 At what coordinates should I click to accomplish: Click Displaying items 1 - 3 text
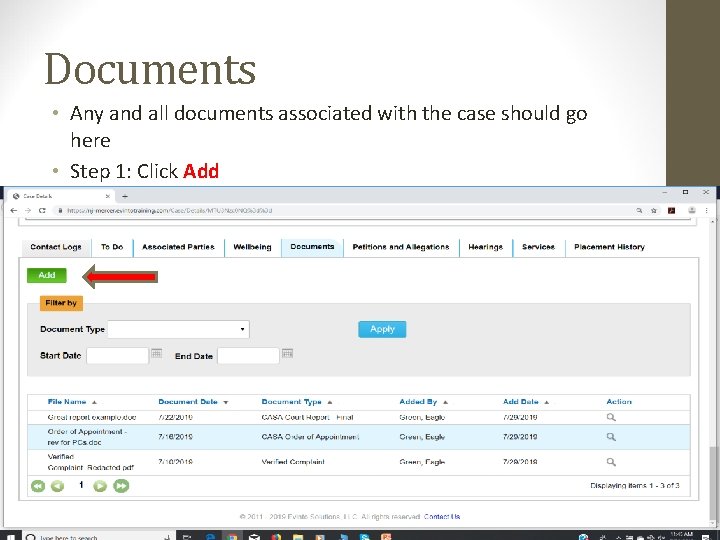pos(635,485)
